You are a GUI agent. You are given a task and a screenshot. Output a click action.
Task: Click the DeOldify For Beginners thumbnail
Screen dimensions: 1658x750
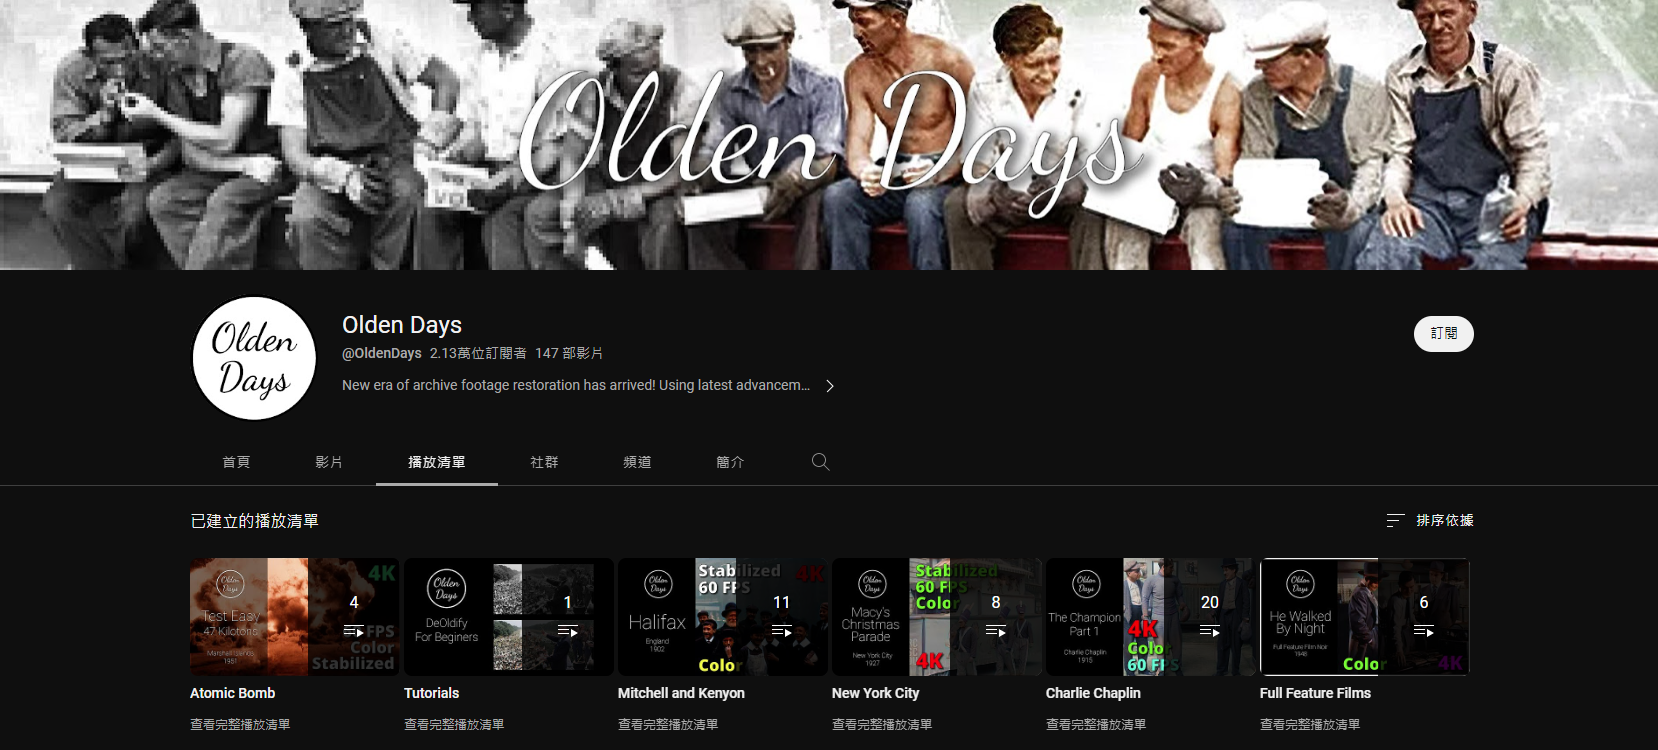coord(508,617)
